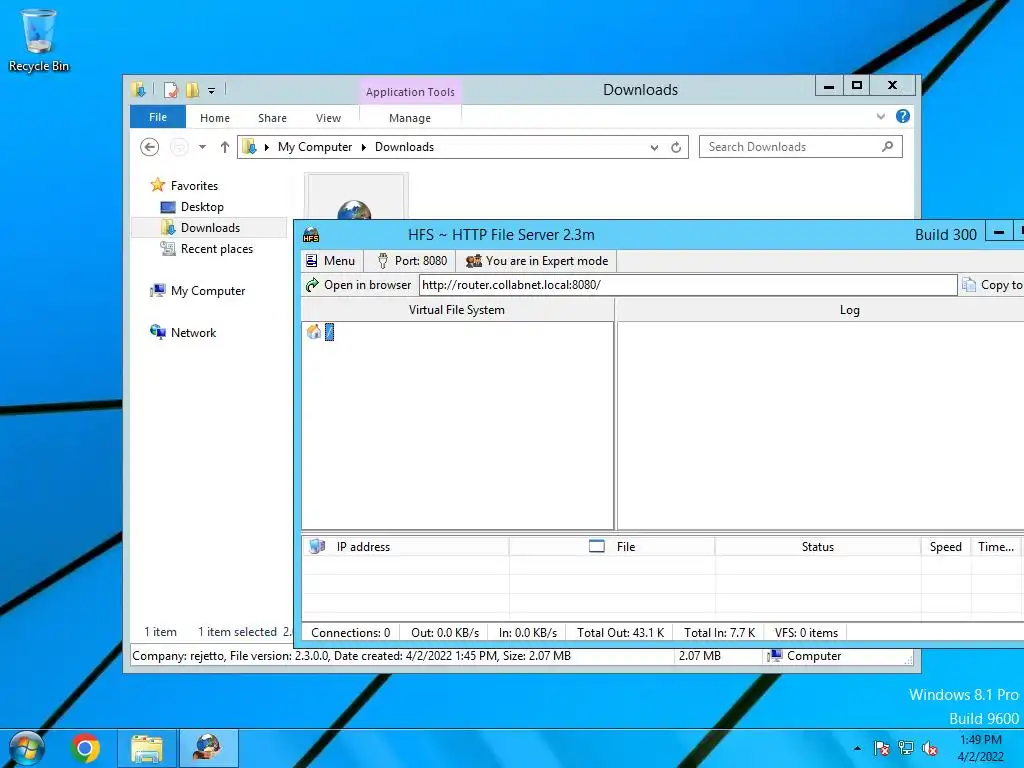The image size is (1024, 768).
Task: Switch to HFS taskbar button
Action: 208,748
